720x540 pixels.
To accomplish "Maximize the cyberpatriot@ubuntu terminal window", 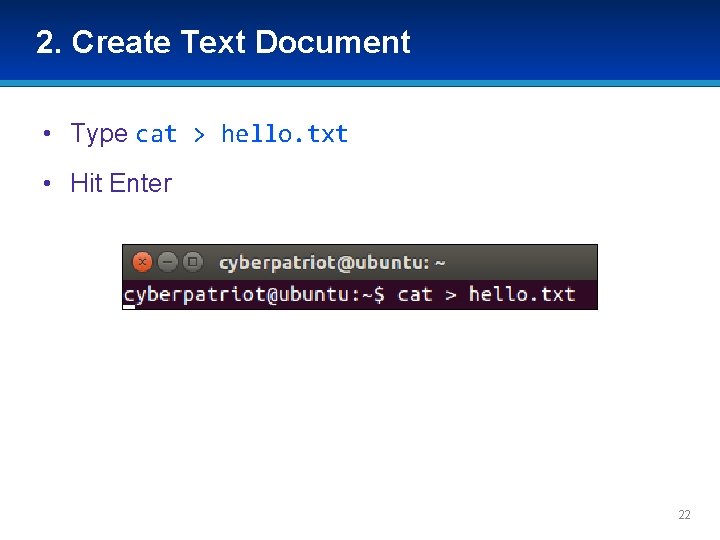I will (193, 262).
